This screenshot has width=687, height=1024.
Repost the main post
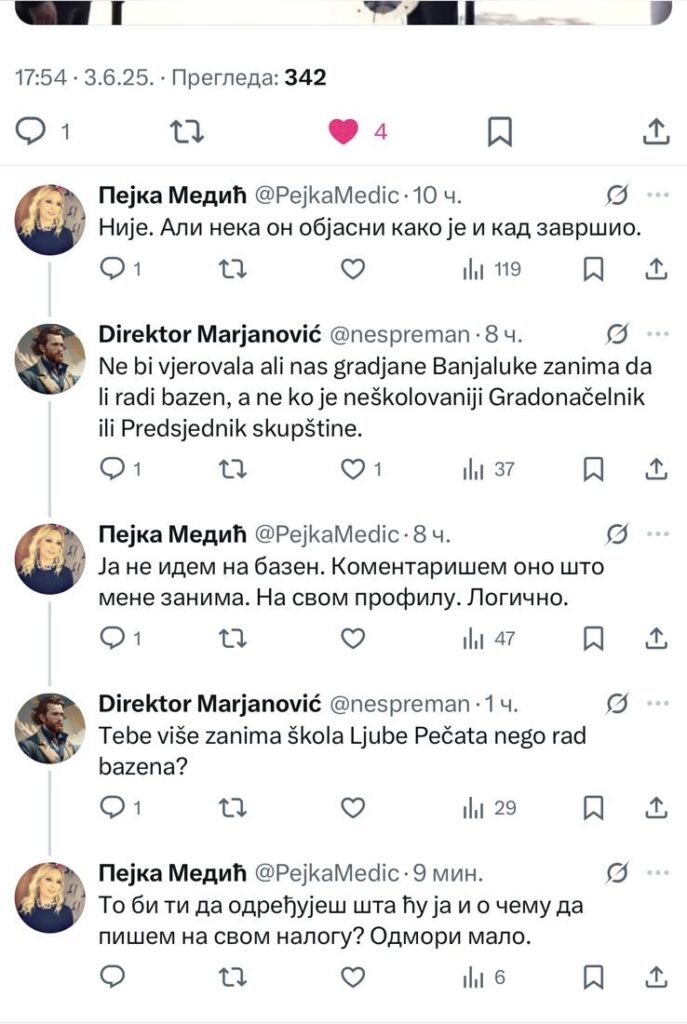(187, 132)
